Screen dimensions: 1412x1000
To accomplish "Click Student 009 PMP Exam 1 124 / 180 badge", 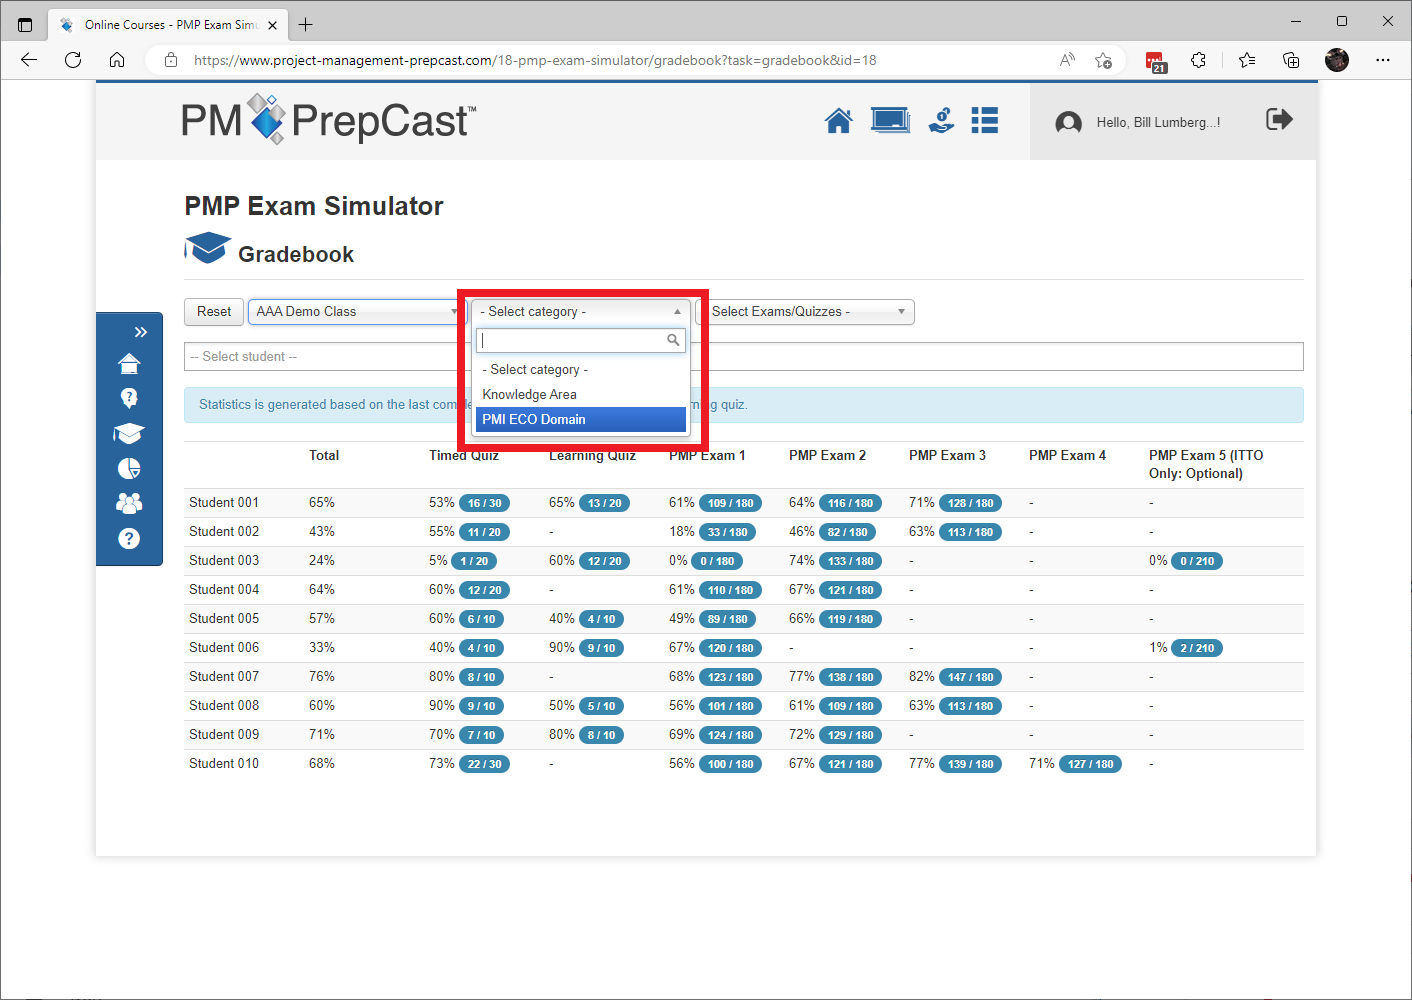I will click(730, 735).
